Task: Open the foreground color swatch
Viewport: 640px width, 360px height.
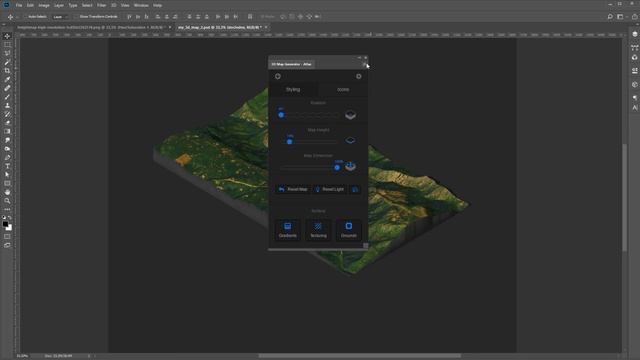Action: 5,224
